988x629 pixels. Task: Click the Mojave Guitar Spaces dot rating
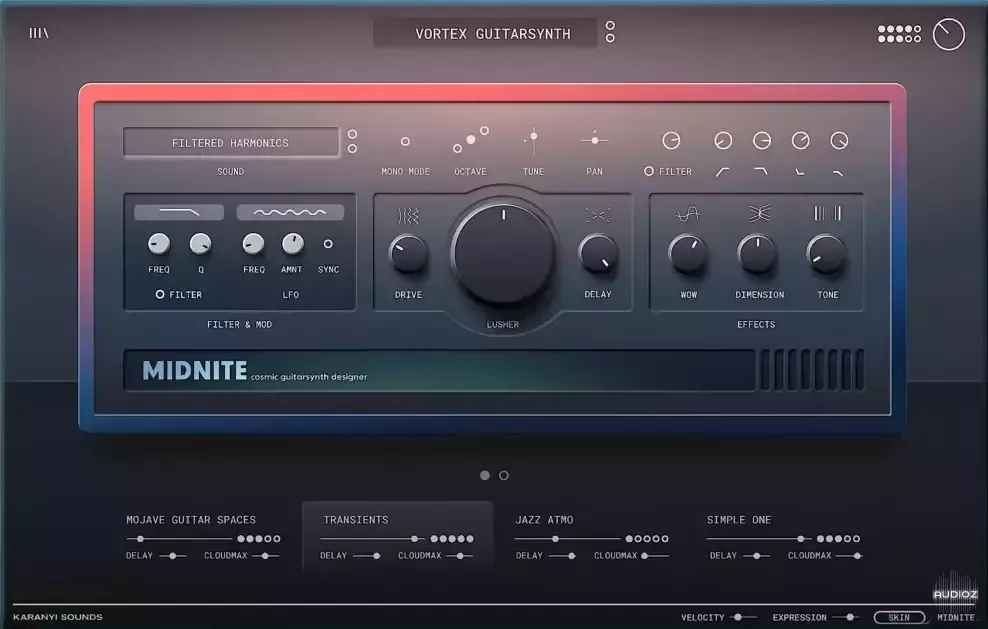259,539
